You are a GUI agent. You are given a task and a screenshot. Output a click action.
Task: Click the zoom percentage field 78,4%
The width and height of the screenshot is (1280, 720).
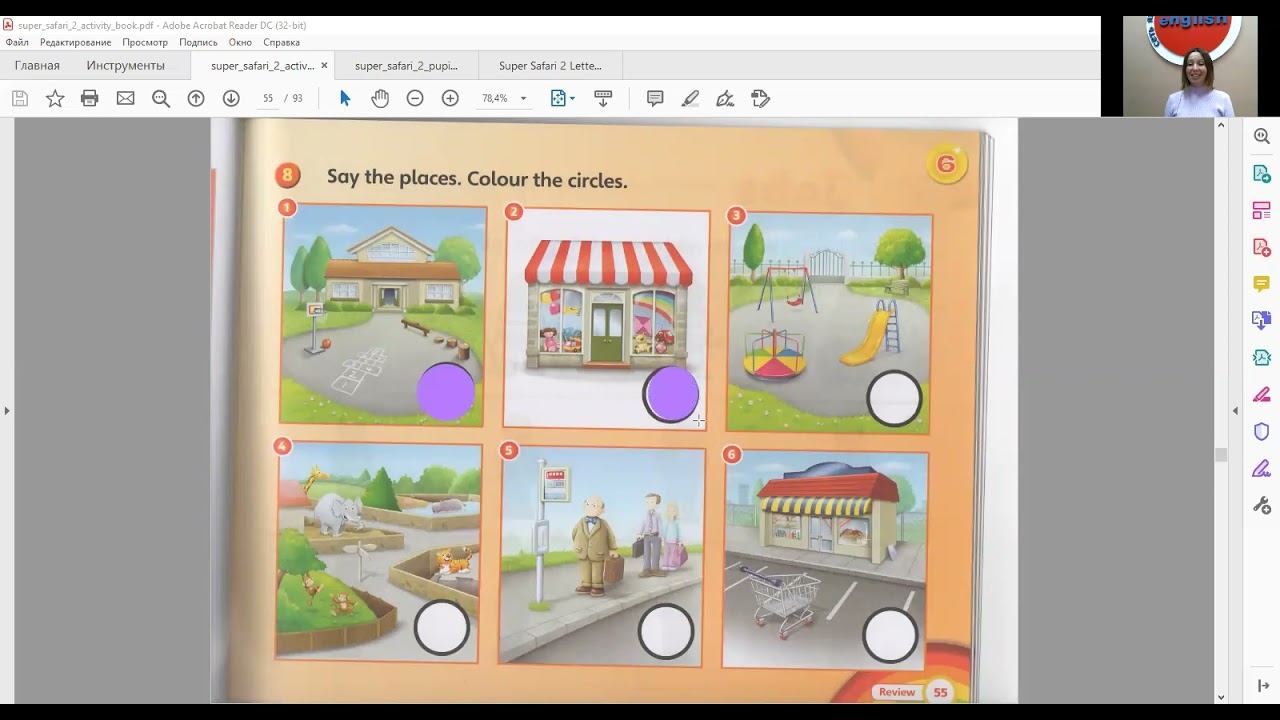point(495,98)
